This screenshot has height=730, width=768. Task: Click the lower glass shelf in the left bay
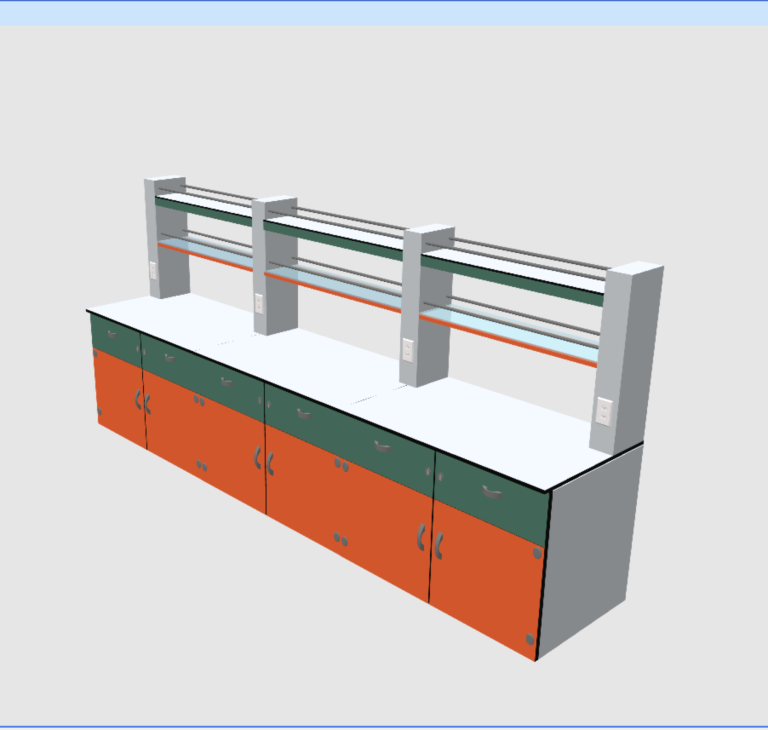point(206,254)
